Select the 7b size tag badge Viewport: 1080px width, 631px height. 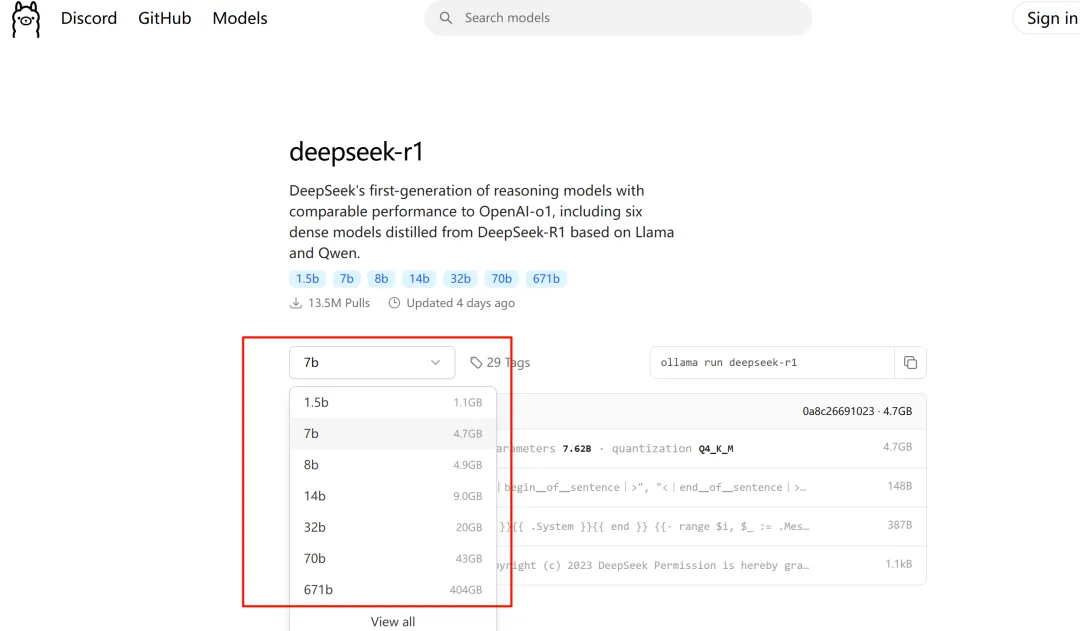coord(346,278)
